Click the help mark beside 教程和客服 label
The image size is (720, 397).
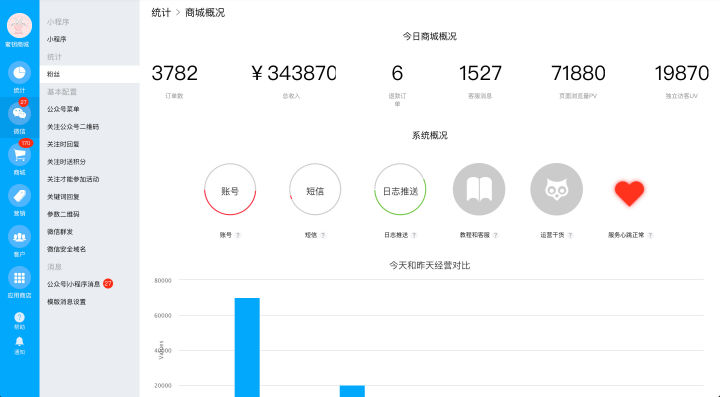point(495,235)
